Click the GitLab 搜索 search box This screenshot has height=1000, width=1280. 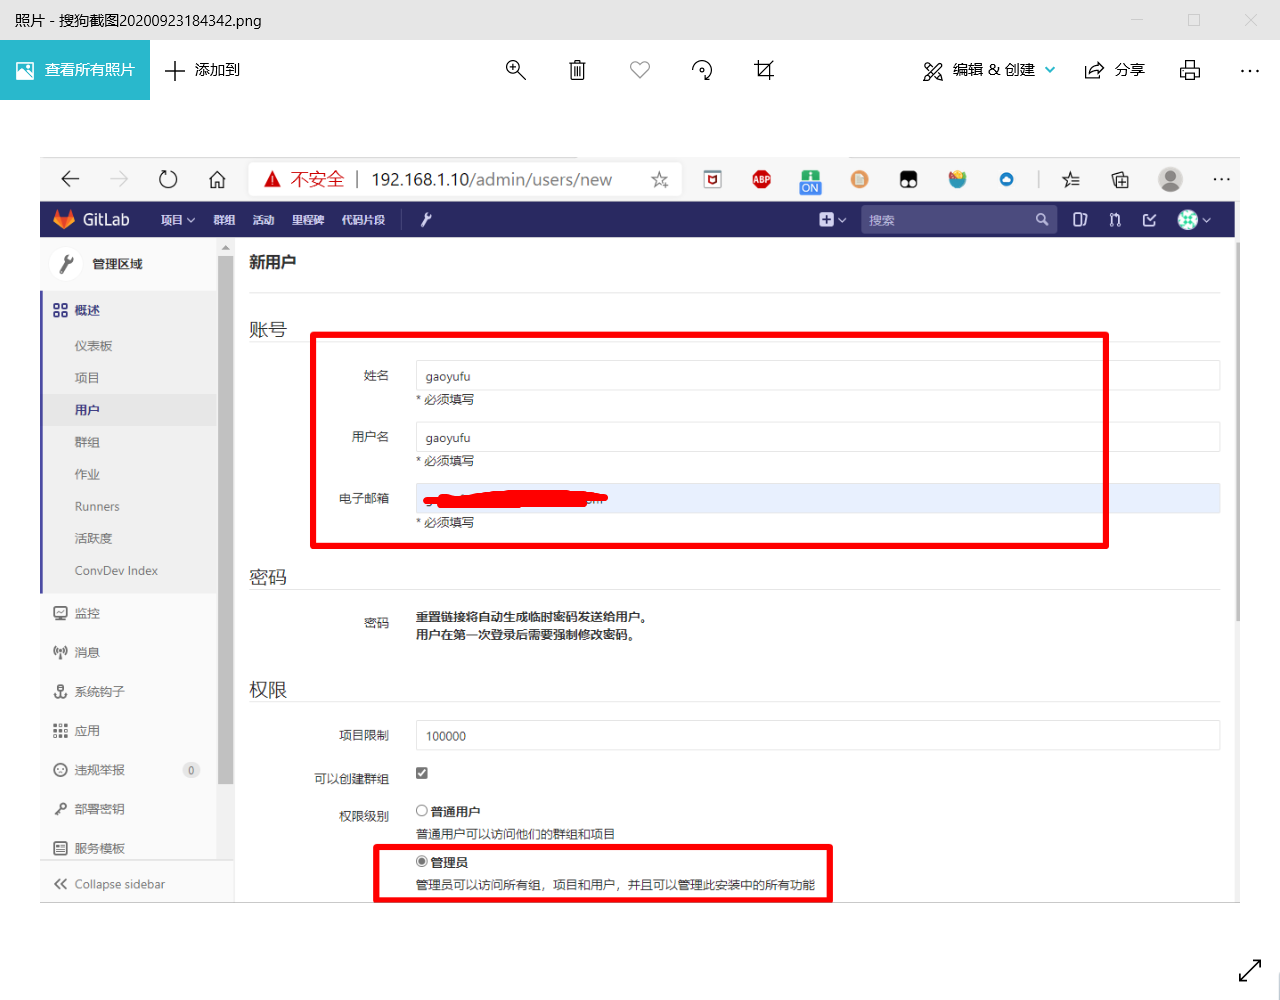click(x=958, y=220)
